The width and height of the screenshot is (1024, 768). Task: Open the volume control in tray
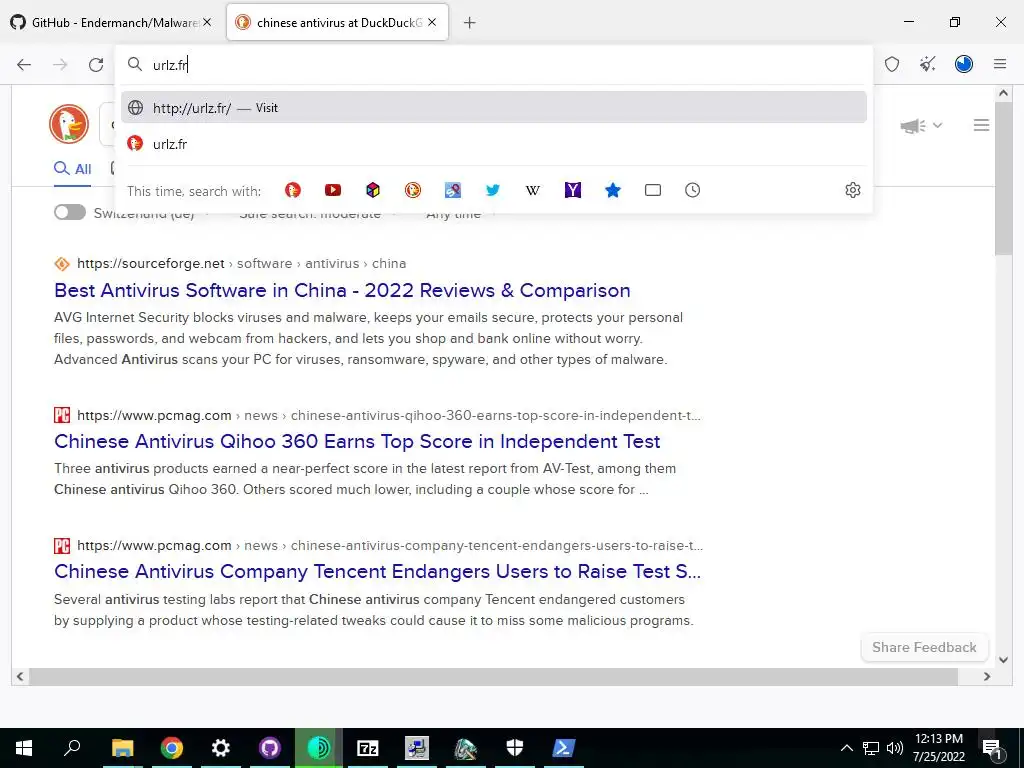tap(895, 748)
